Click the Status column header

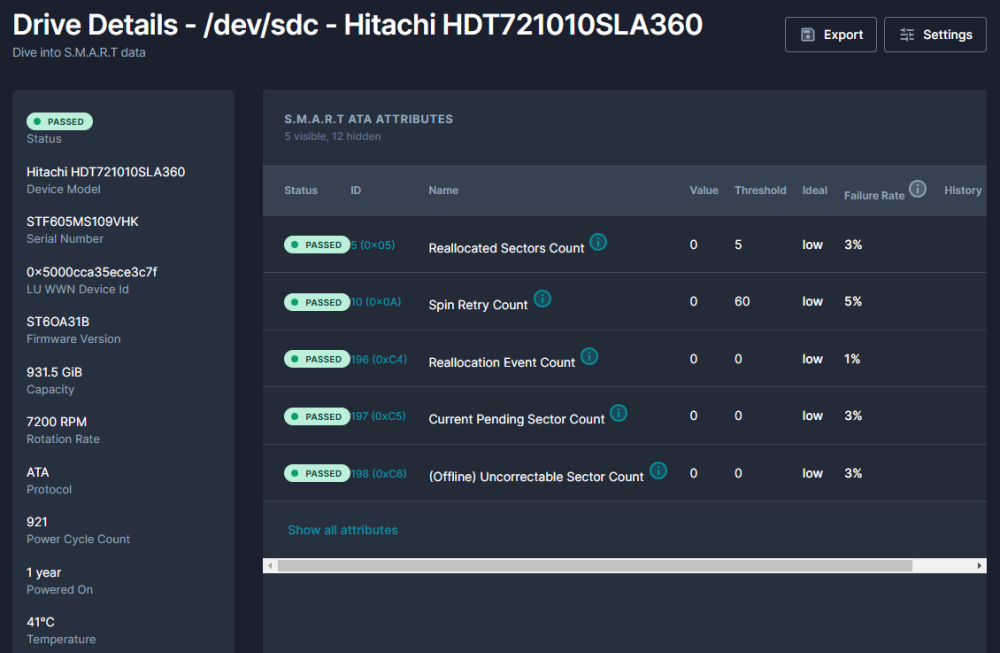[x=301, y=190]
